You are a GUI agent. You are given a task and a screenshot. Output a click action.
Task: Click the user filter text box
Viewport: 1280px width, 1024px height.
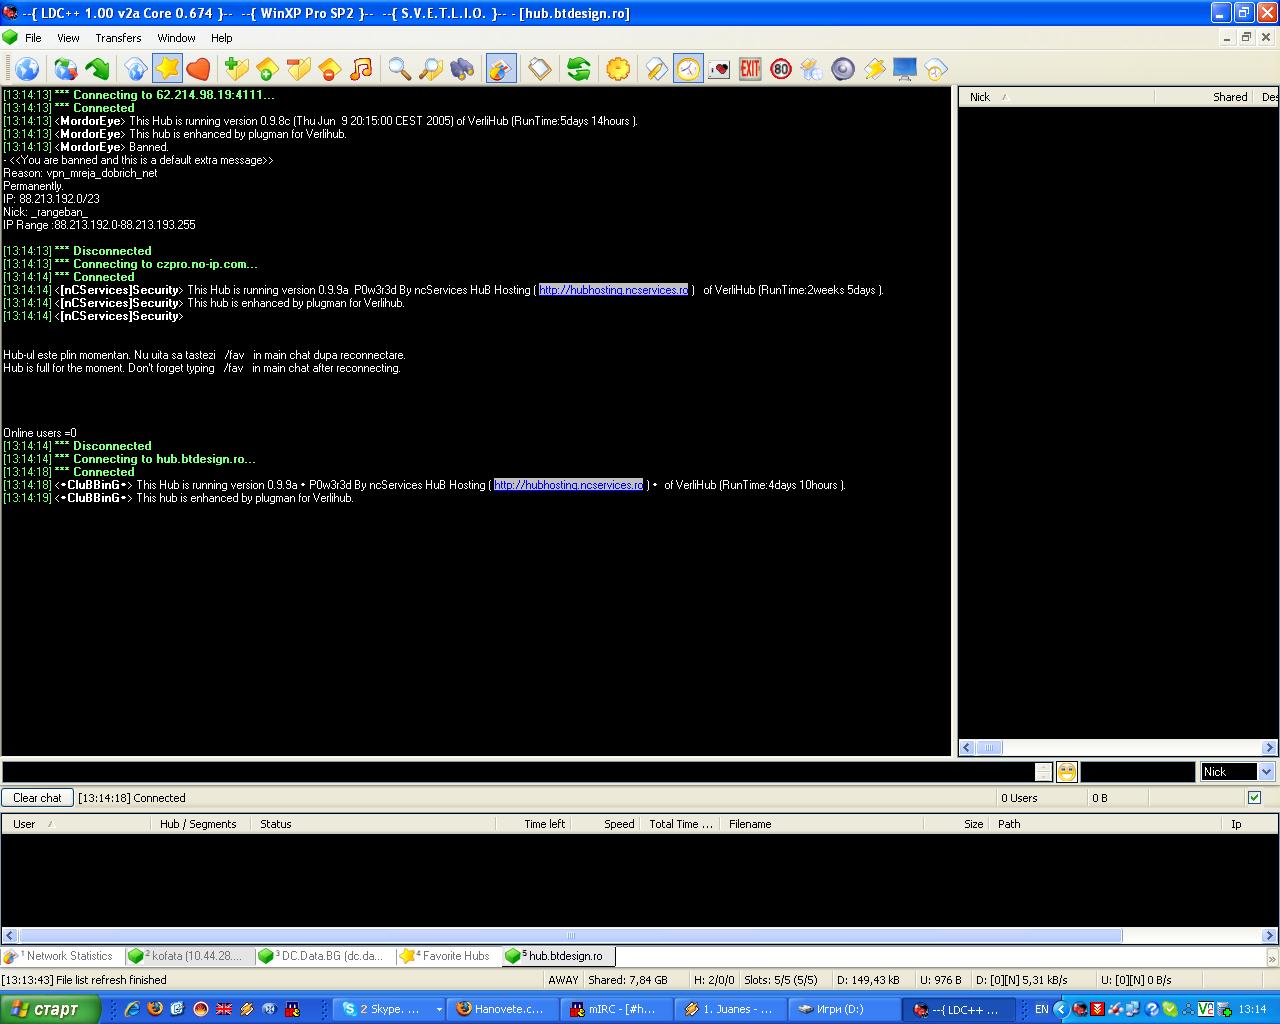pyautogui.click(x=1138, y=771)
